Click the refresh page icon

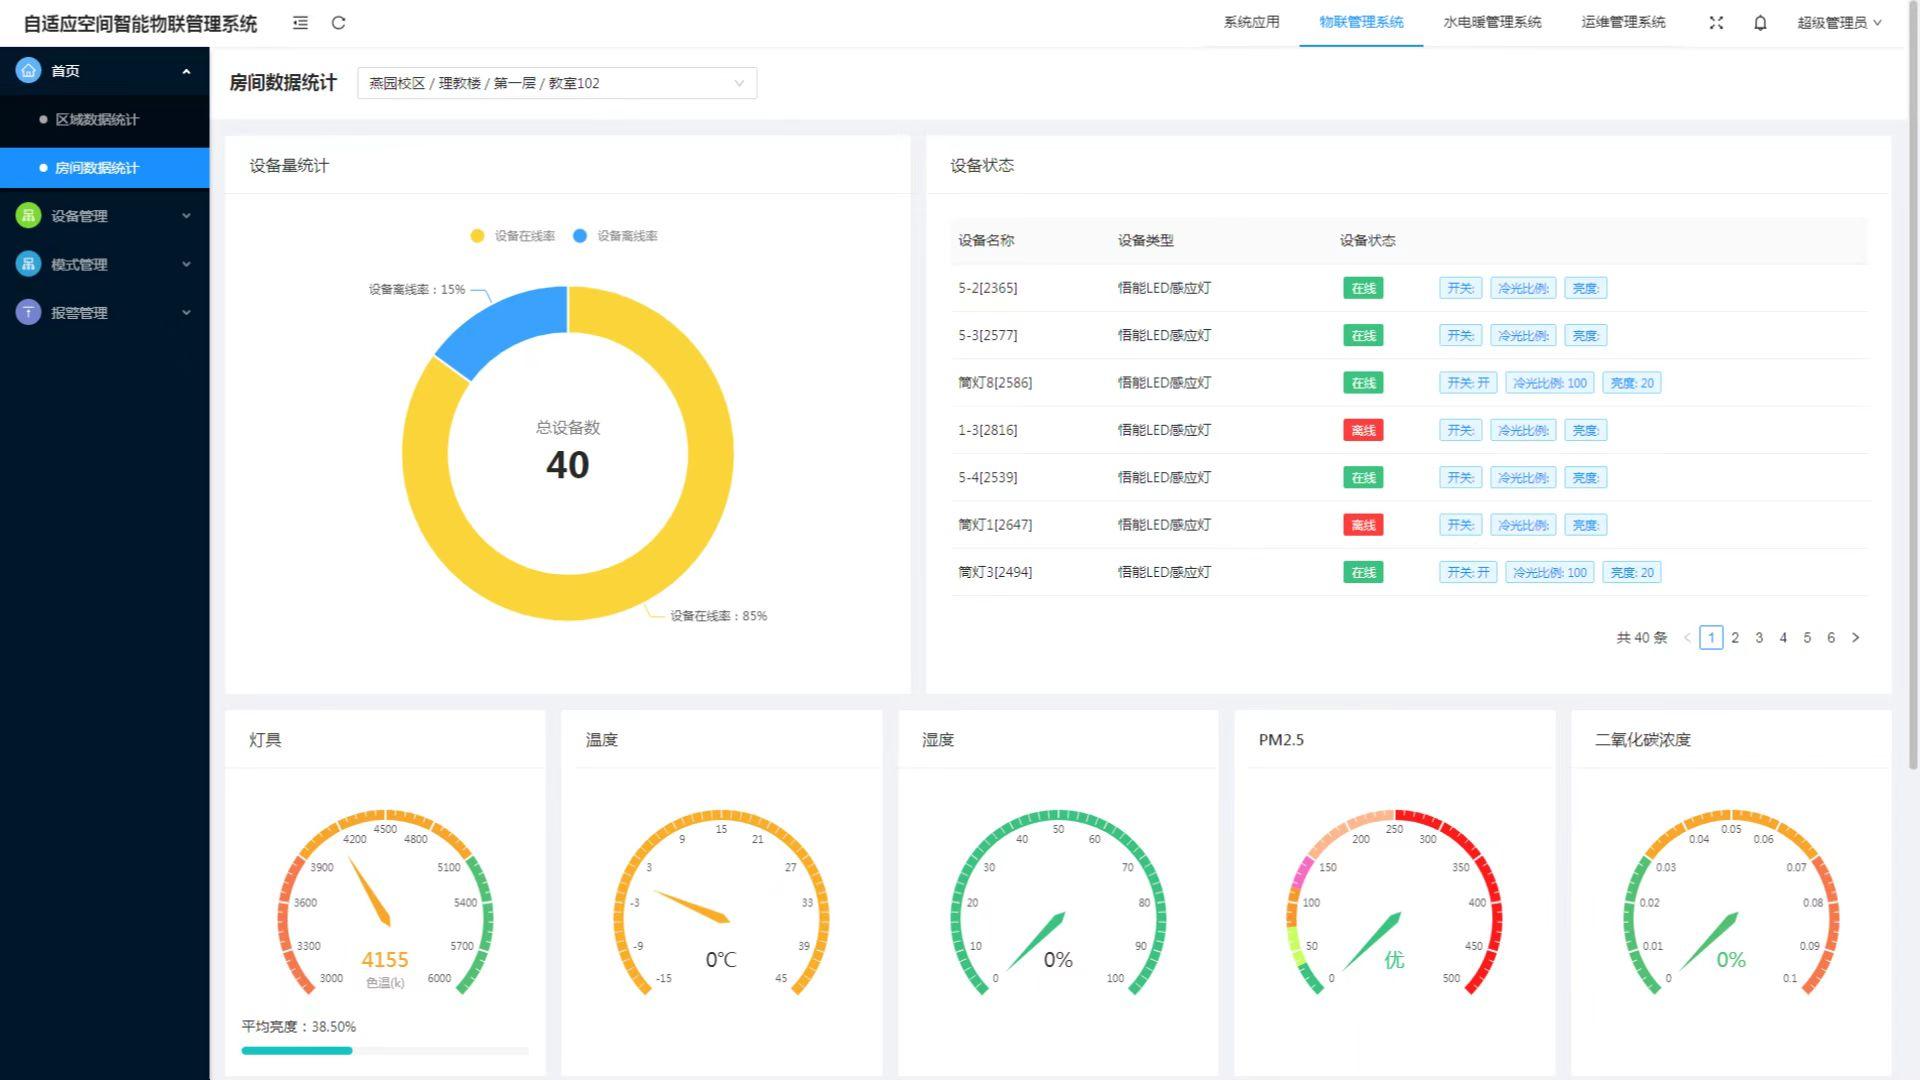pos(339,23)
